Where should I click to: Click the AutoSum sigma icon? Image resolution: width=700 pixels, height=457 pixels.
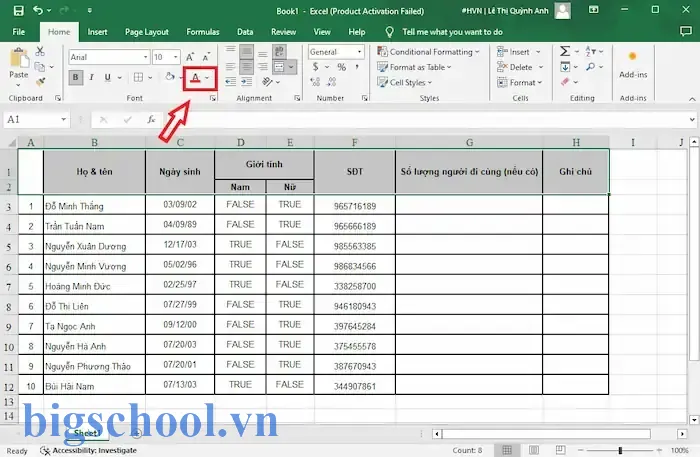[565, 51]
